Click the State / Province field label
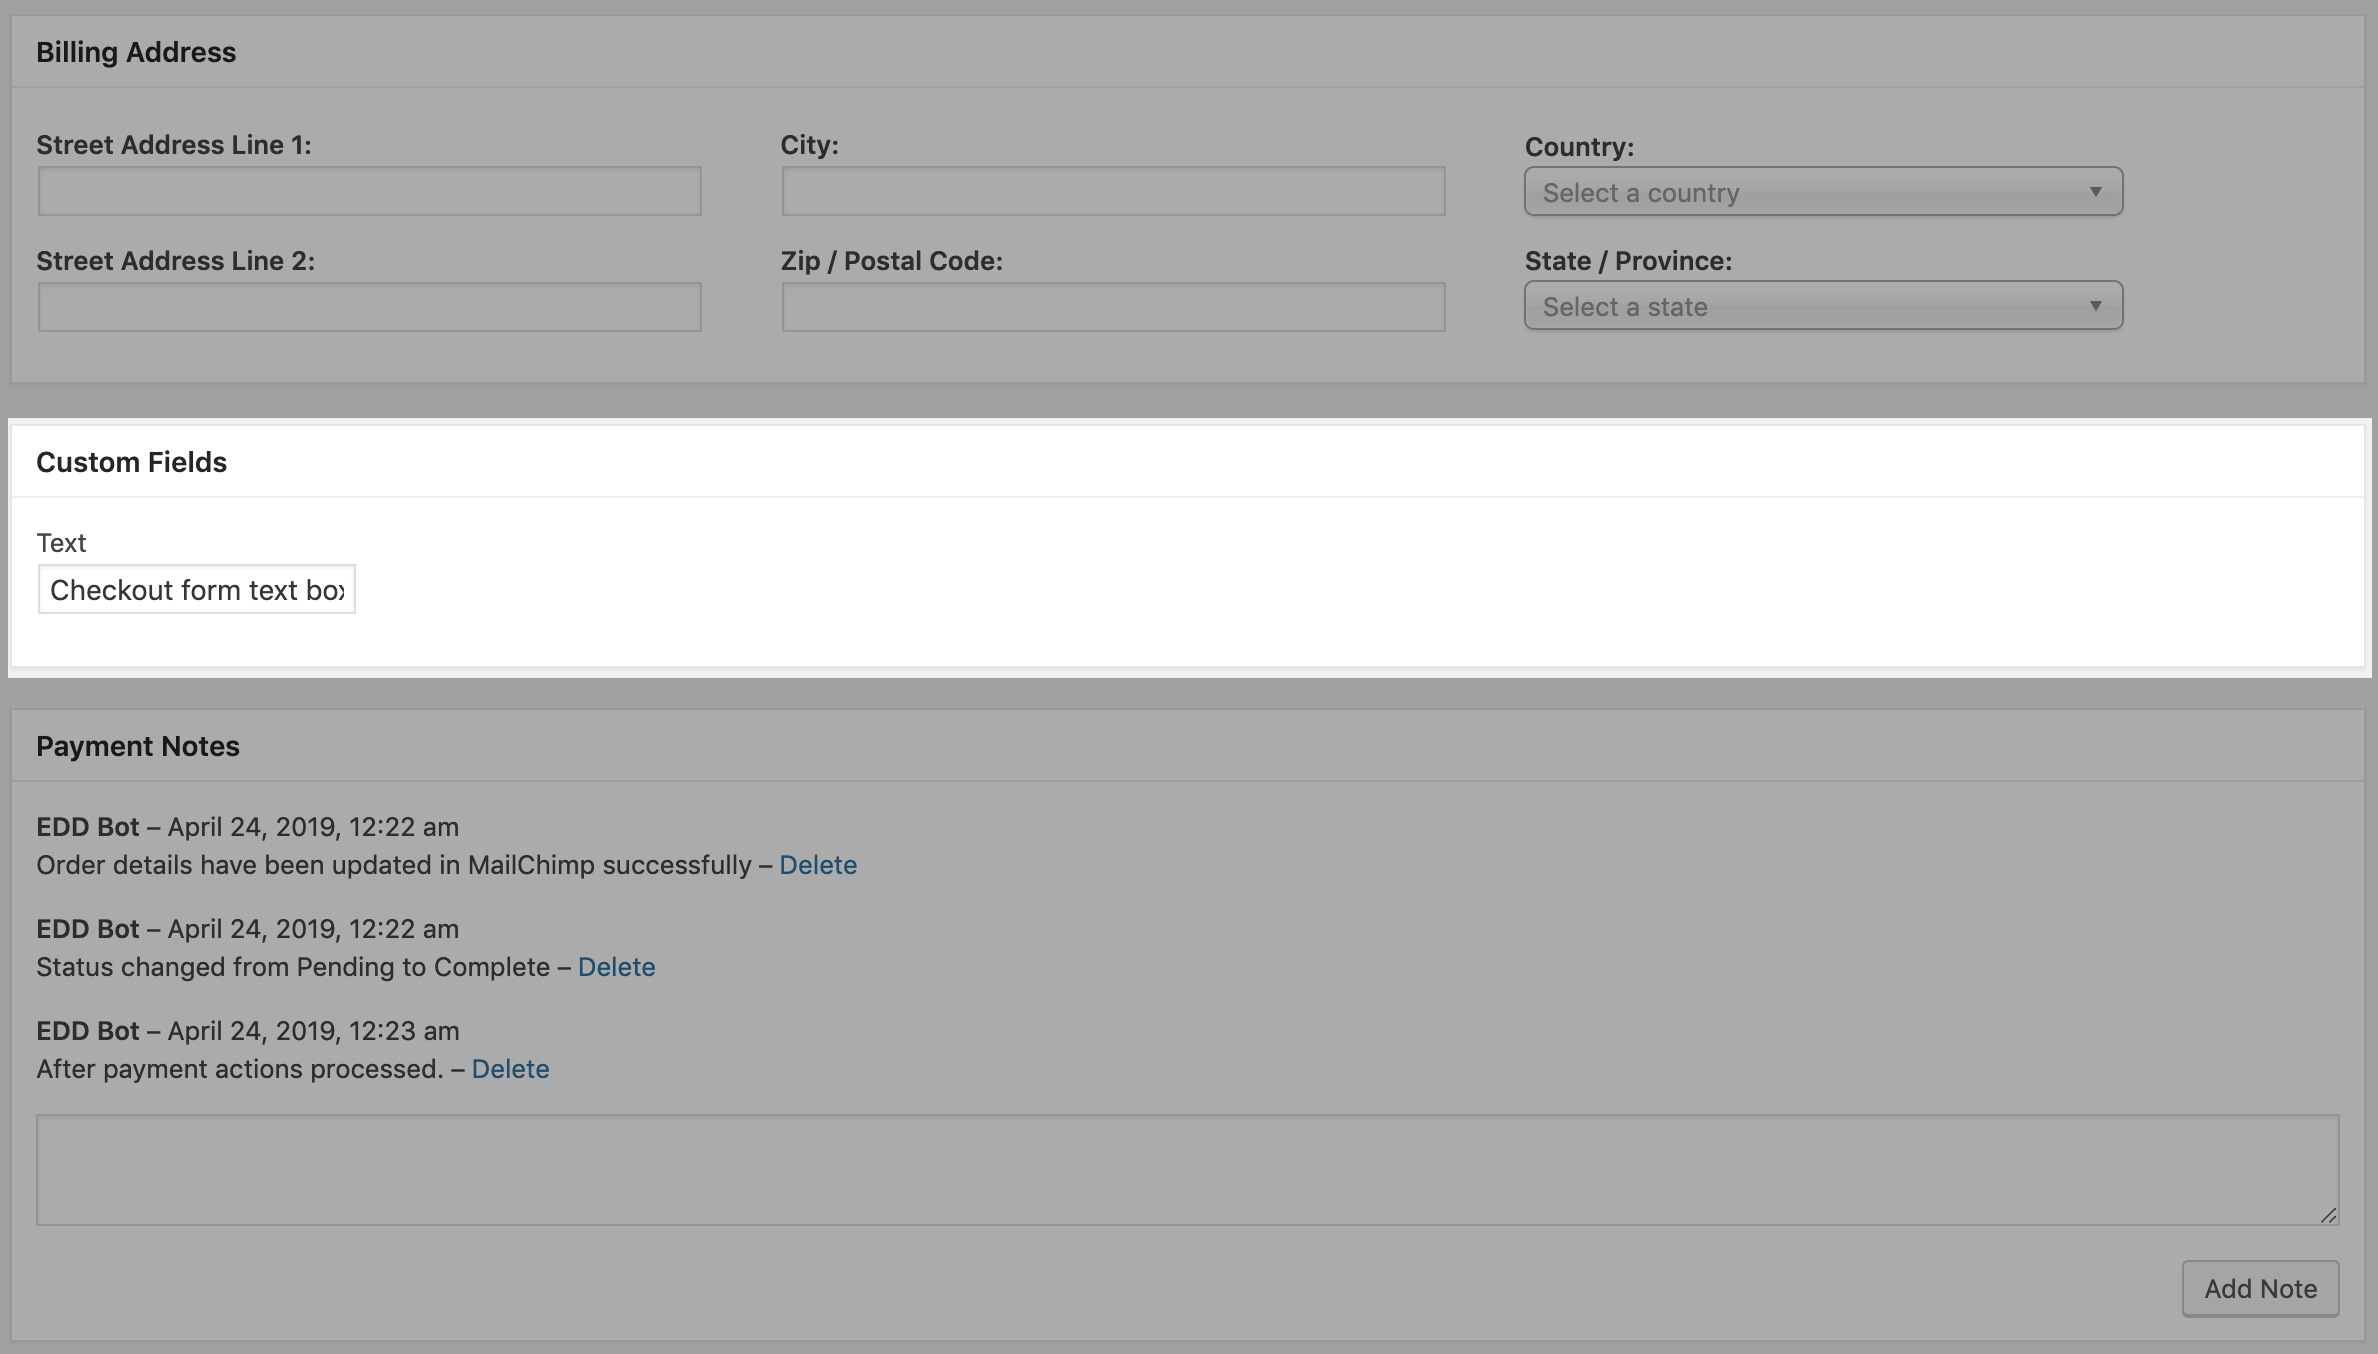Screen dimensions: 2378x1354 click(1628, 261)
